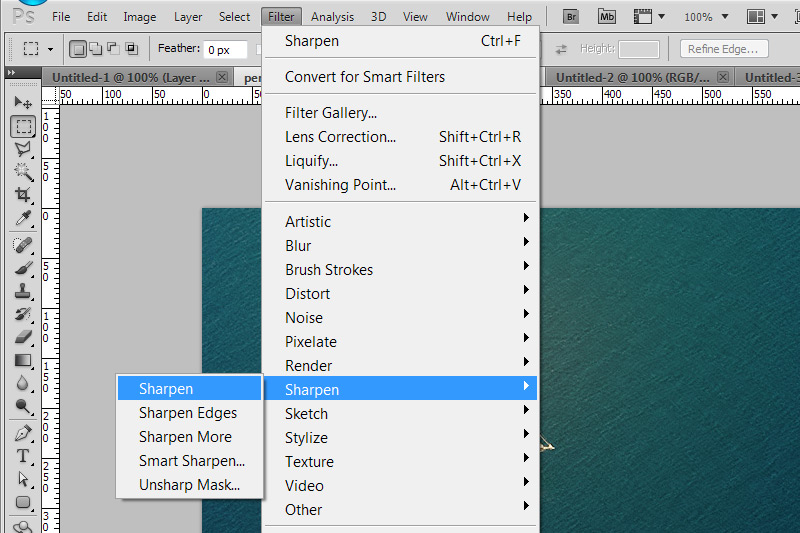Enable the Add to selection mode
Image resolution: width=800 pixels, height=533 pixels.
pyautogui.click(x=95, y=49)
